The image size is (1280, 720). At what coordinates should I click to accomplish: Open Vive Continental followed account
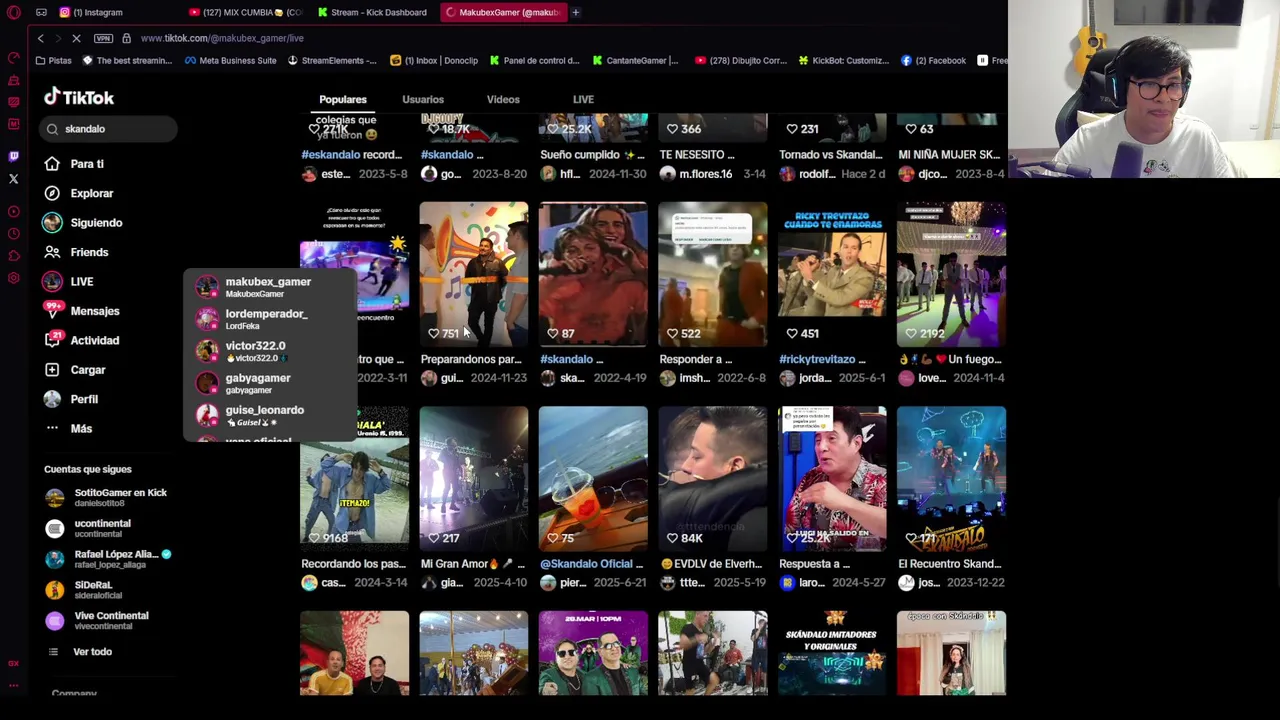click(98, 620)
